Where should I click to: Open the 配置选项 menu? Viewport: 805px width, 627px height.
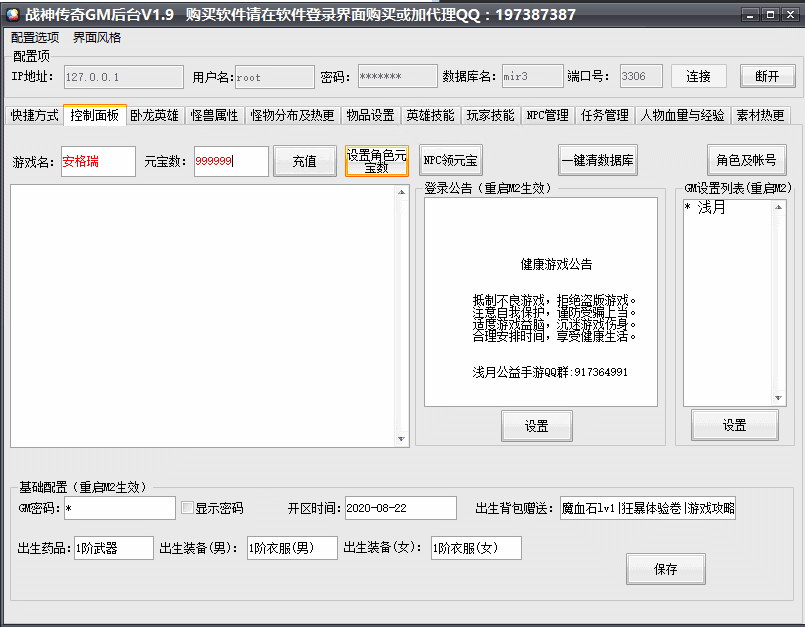[37, 37]
